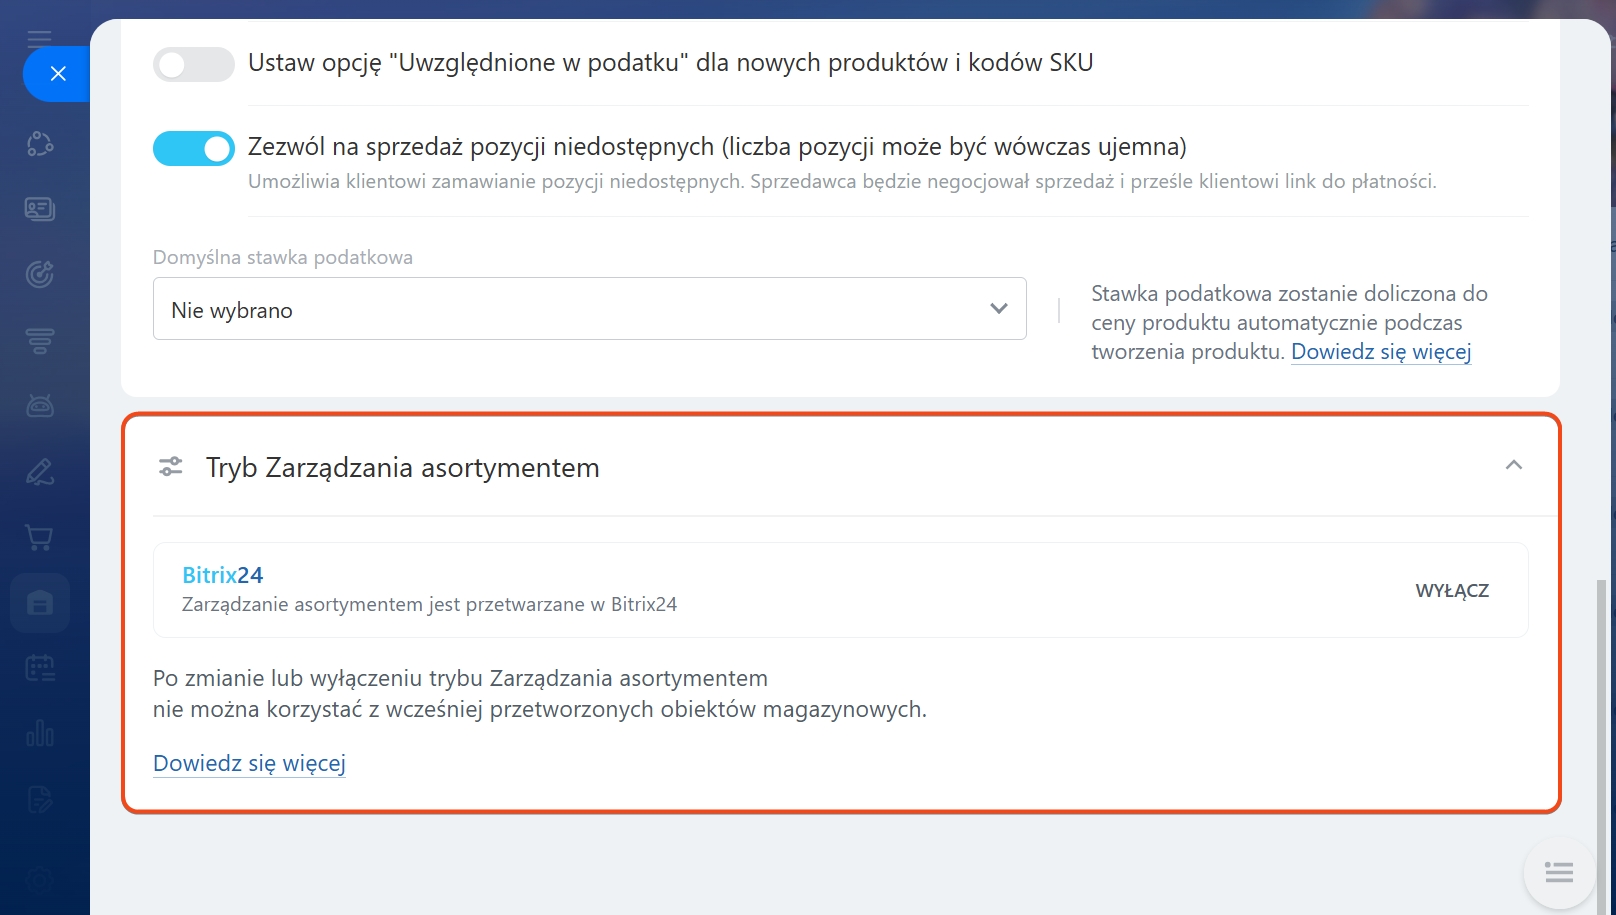Open the floating list menu button

(x=1559, y=872)
